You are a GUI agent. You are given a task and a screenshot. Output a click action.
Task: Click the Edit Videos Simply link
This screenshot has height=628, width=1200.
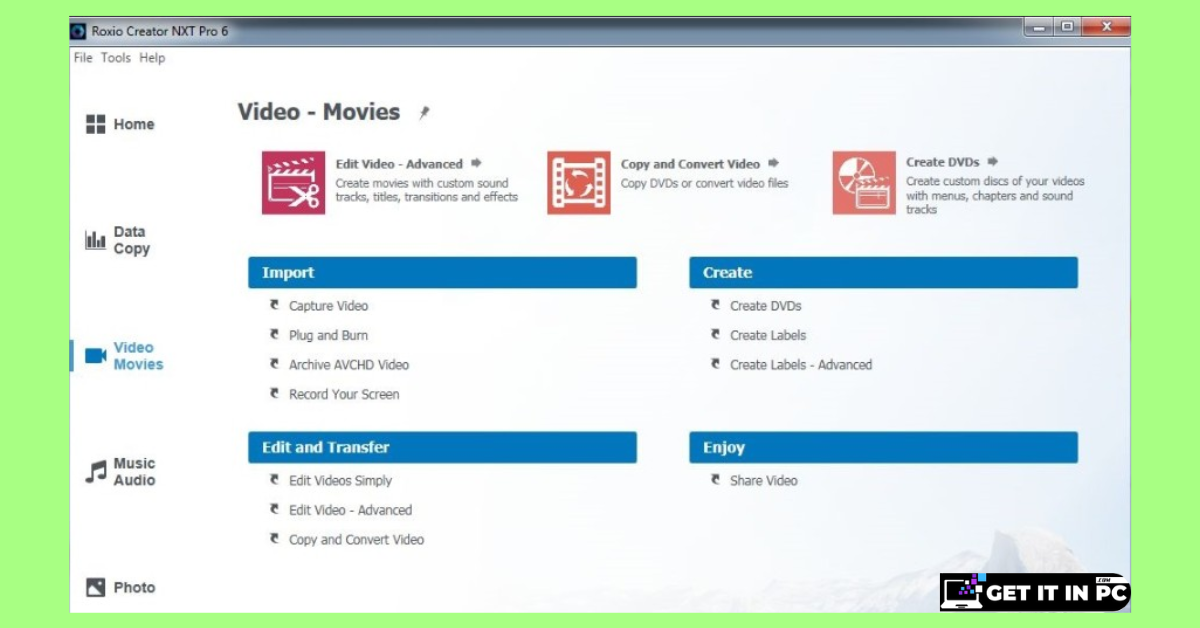coord(341,481)
